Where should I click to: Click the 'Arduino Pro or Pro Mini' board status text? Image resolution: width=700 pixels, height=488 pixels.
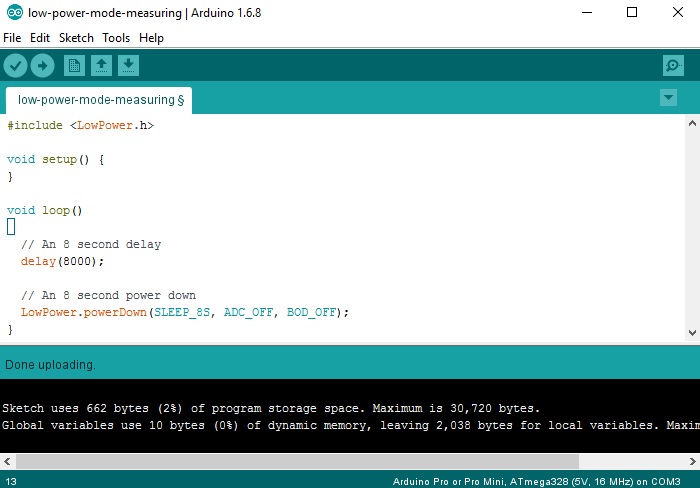point(536,481)
